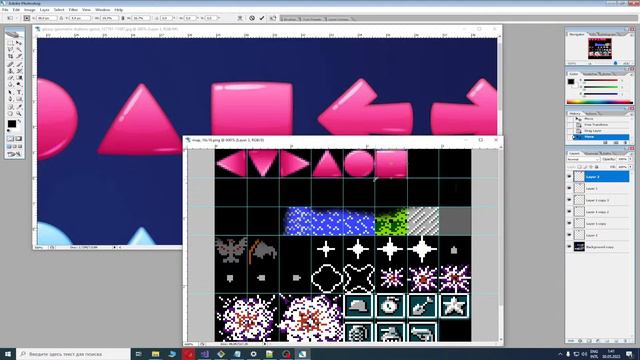Show hidden system tray icons
The image size is (640, 360).
560,354
